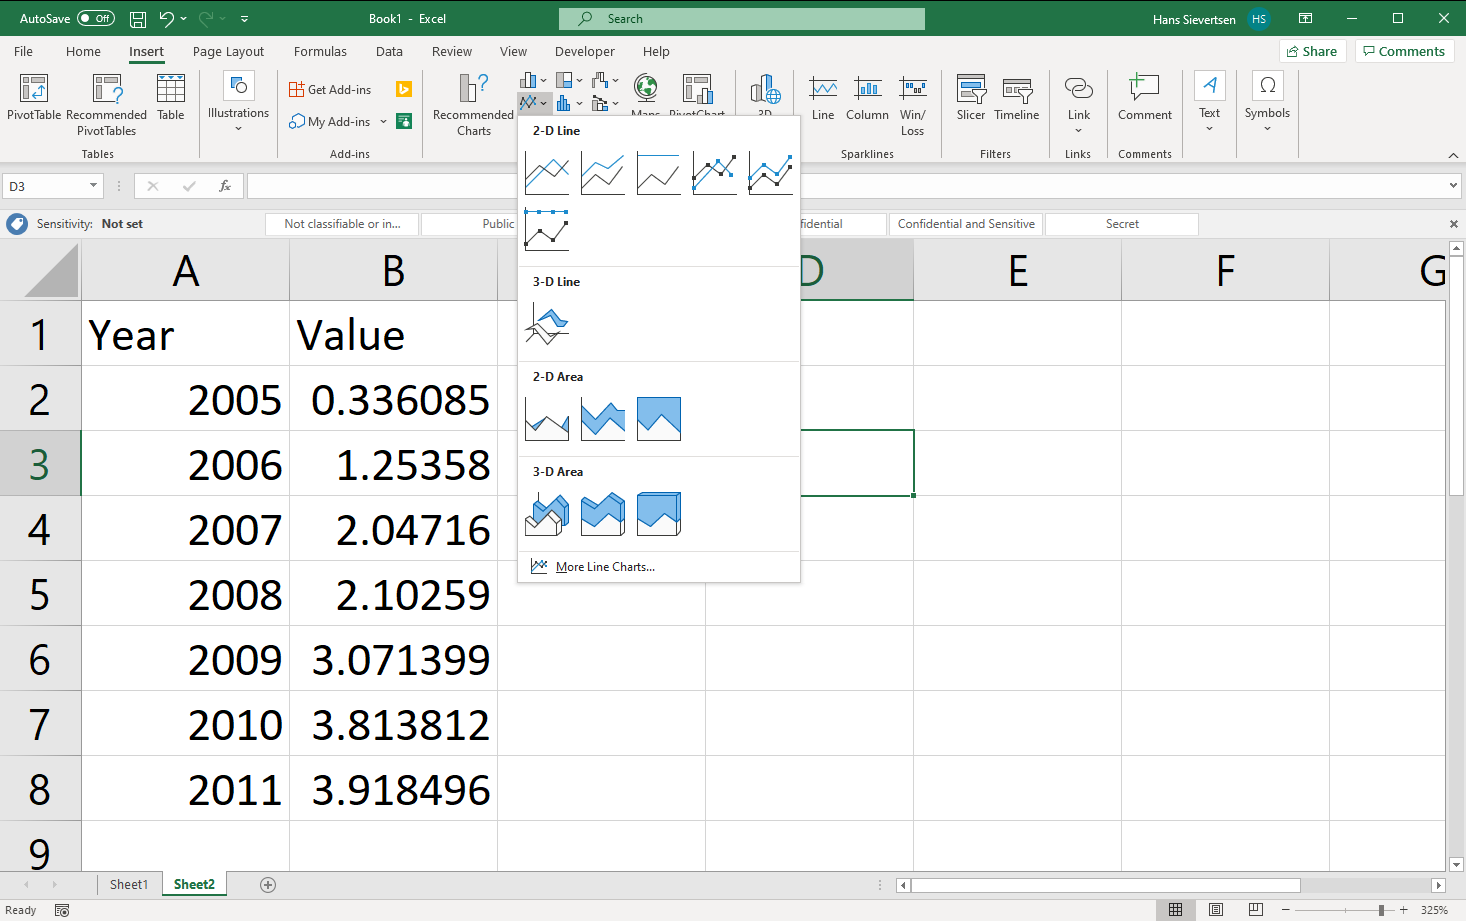The height and width of the screenshot is (921, 1466).
Task: Insert the 3-D Area chart
Action: point(547,514)
